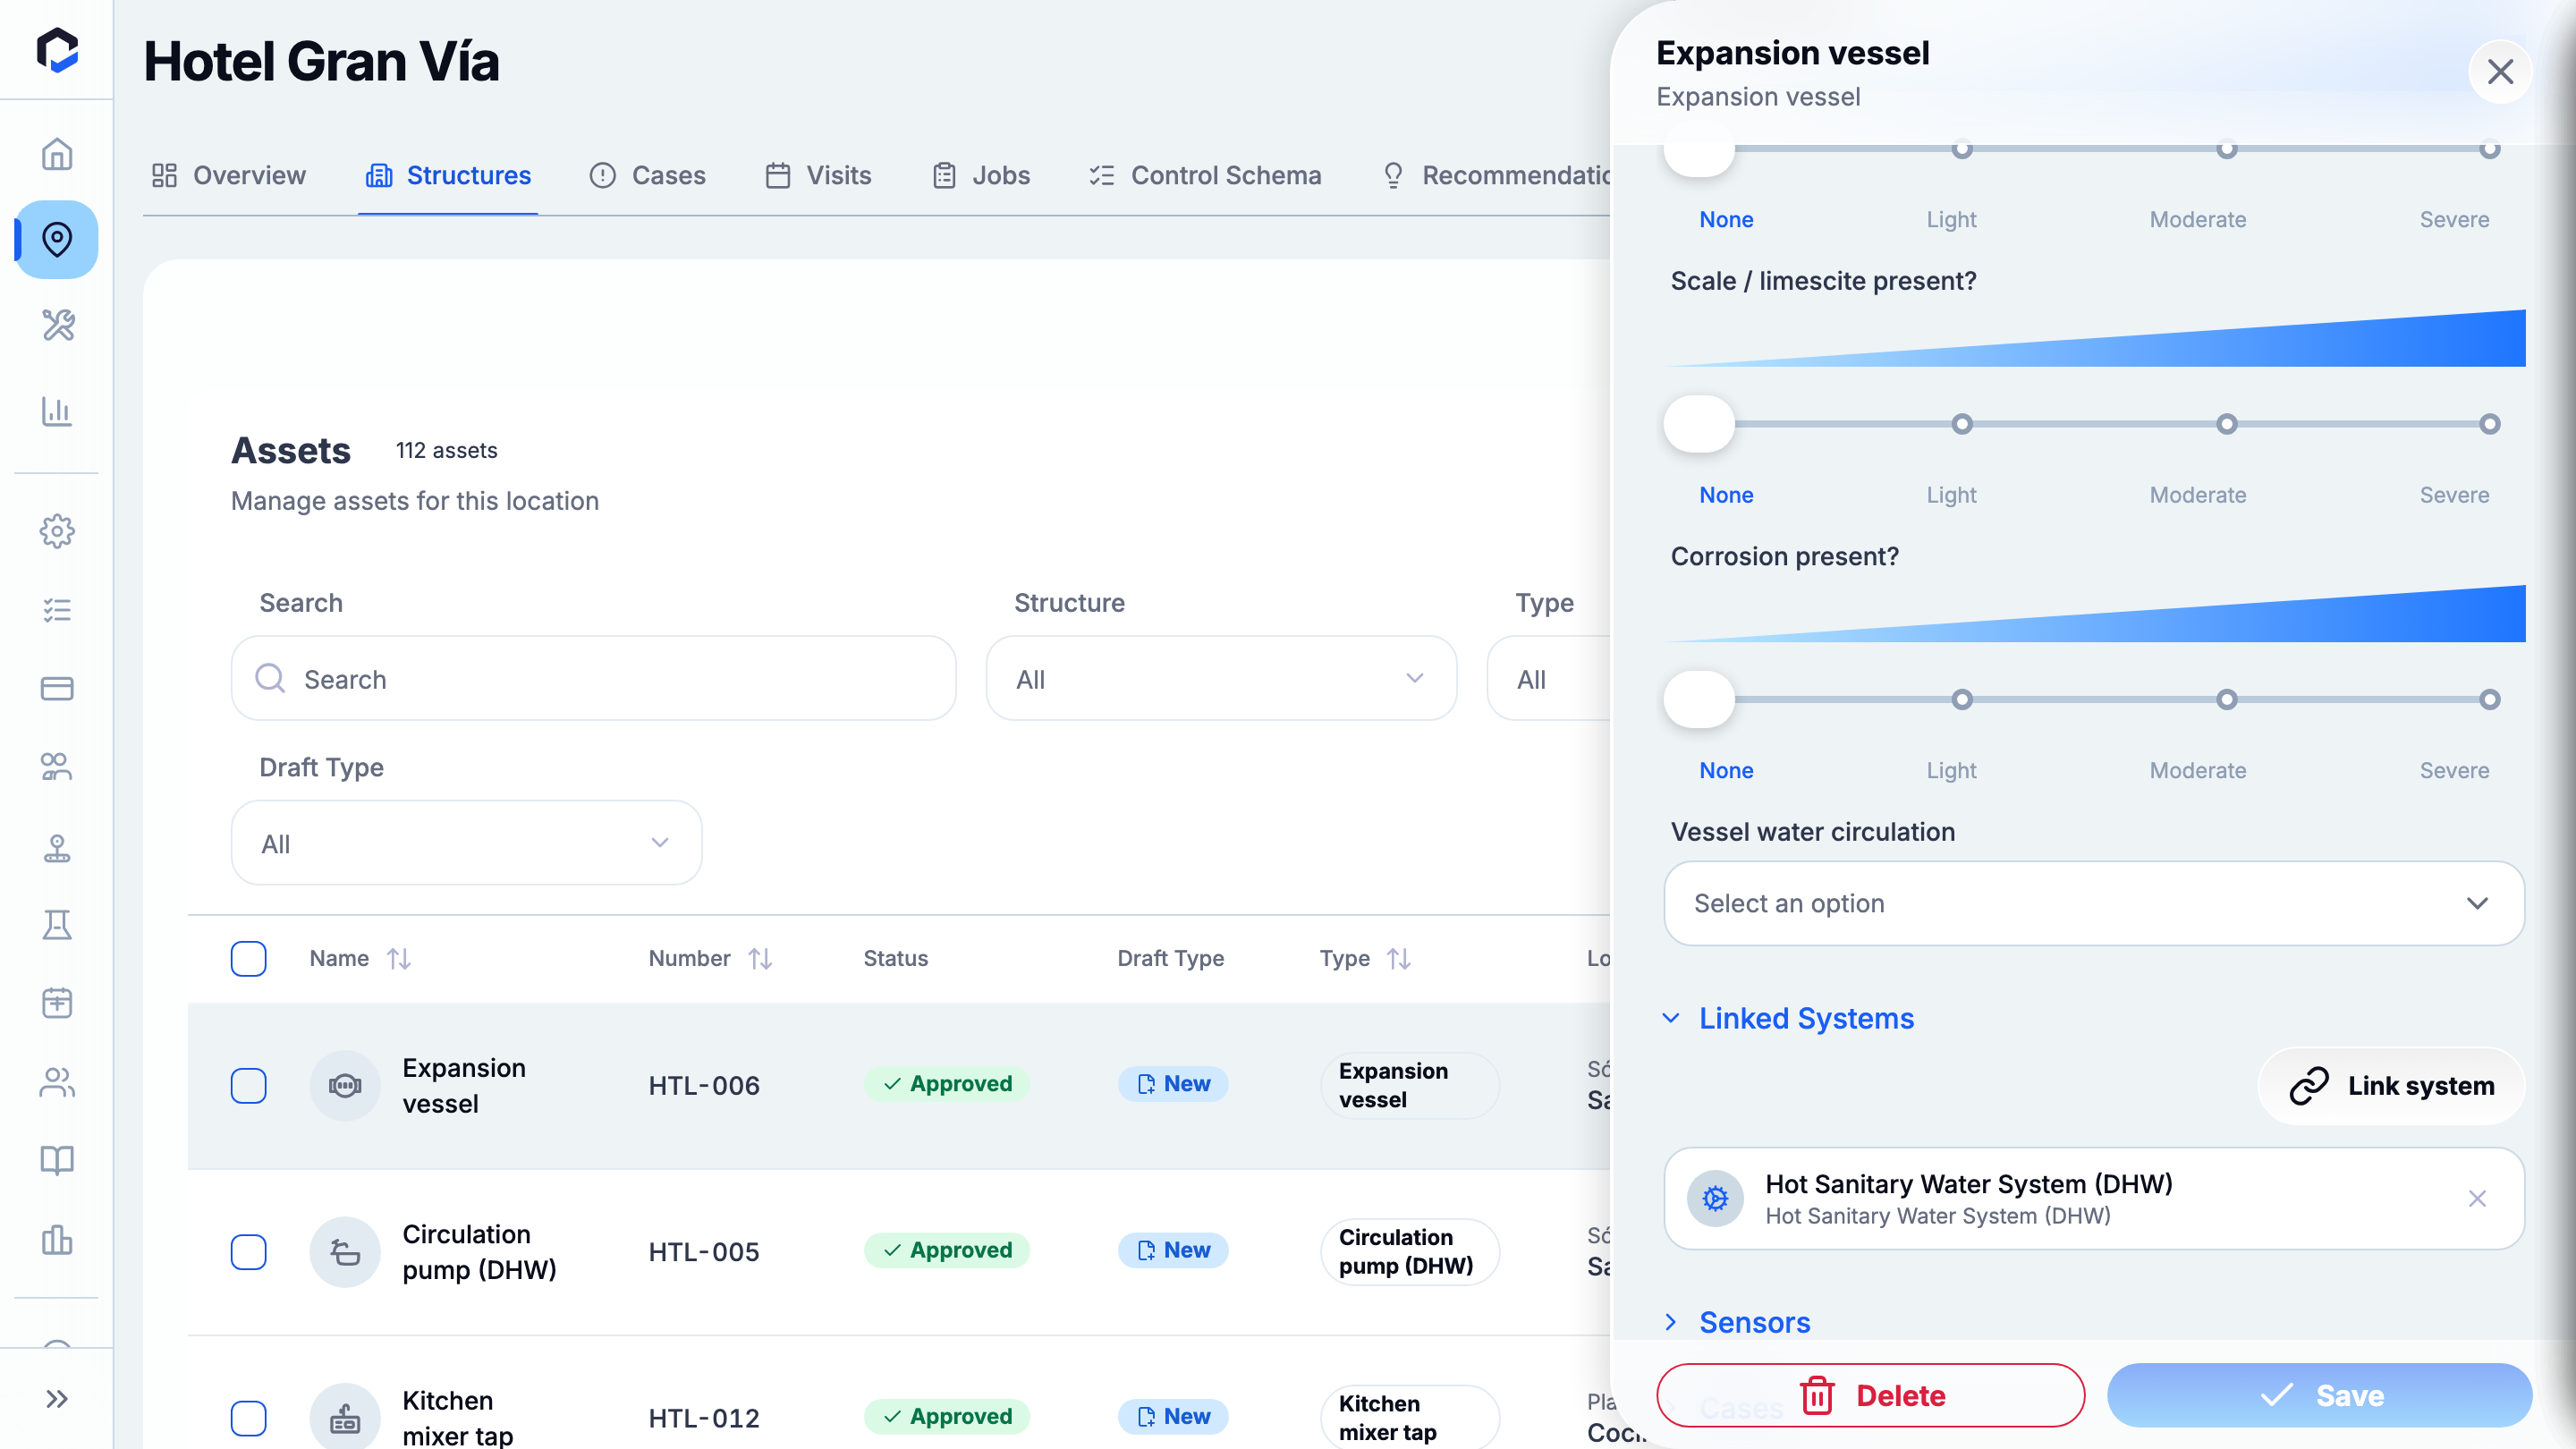Click the Link system button

[x=2391, y=1085]
